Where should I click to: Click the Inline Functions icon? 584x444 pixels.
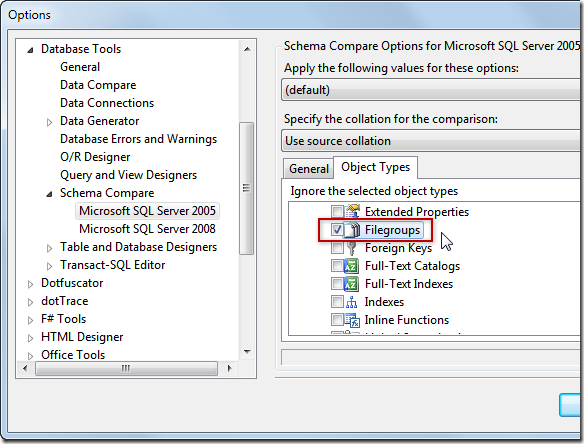coord(352,320)
